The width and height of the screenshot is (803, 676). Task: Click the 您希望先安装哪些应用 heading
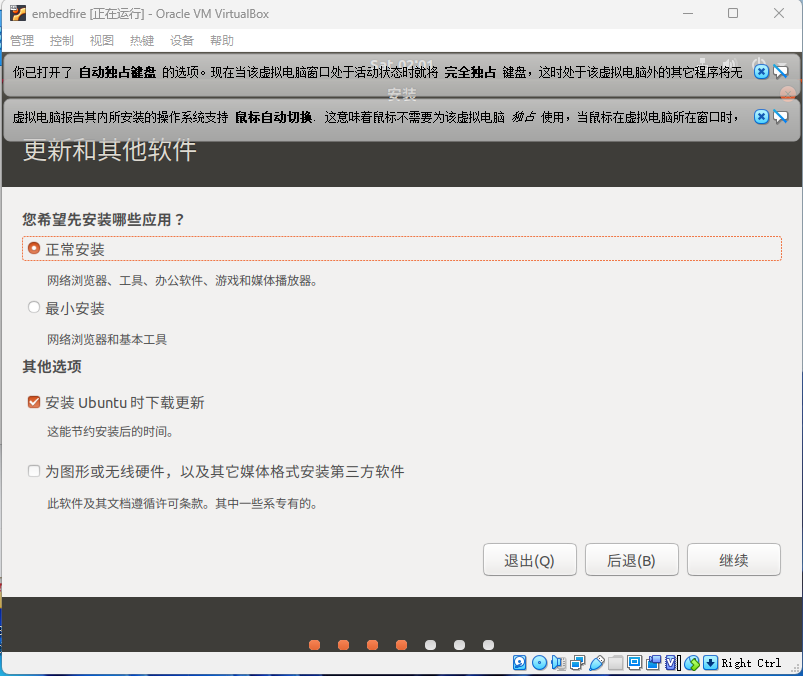coord(103,220)
